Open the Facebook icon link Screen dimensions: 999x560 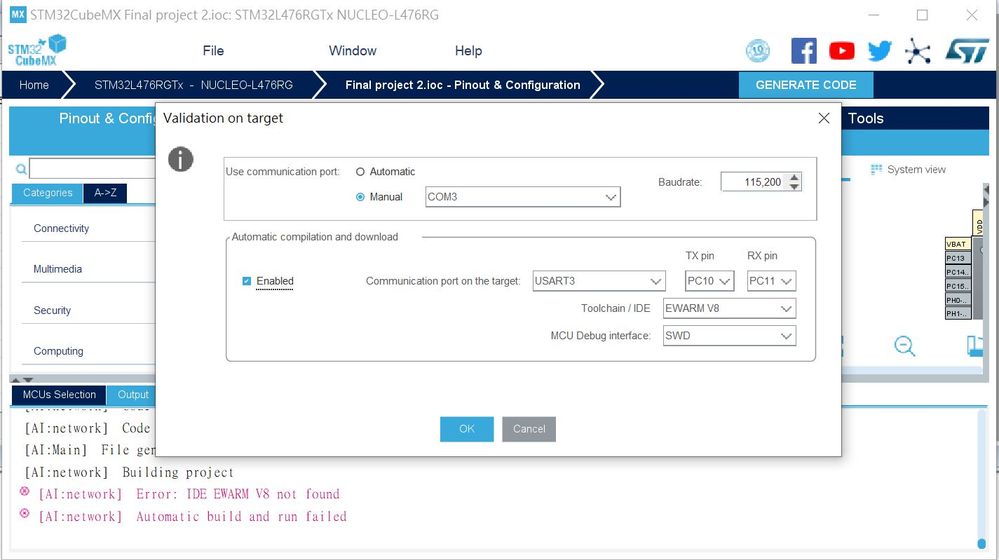coord(803,50)
